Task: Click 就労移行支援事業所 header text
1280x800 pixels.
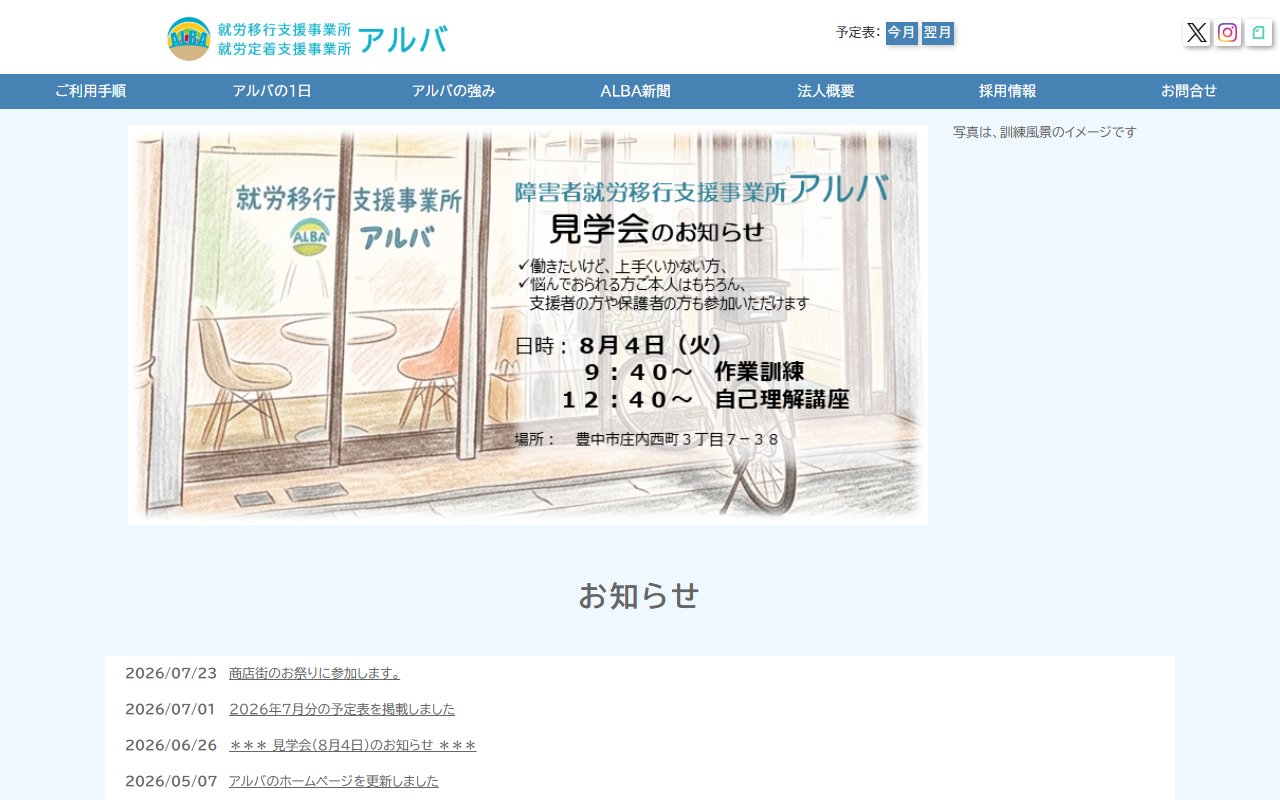Action: click(x=284, y=30)
